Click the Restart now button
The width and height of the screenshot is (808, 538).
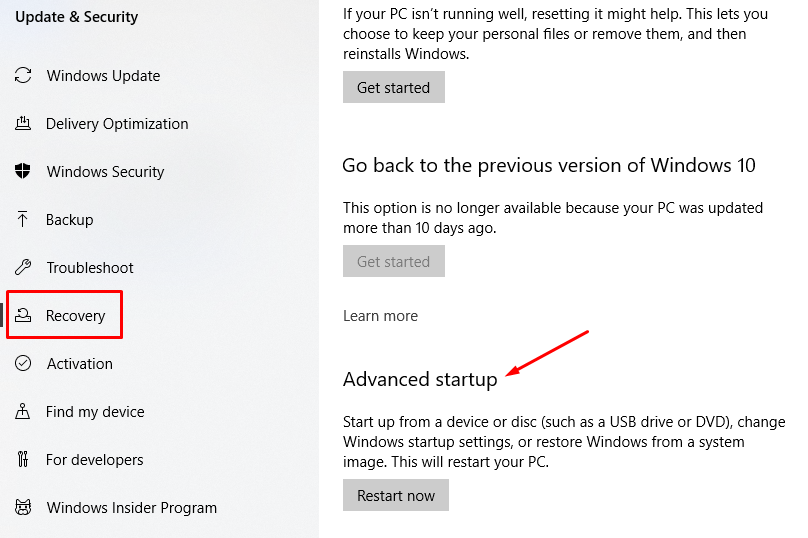pyautogui.click(x=396, y=495)
